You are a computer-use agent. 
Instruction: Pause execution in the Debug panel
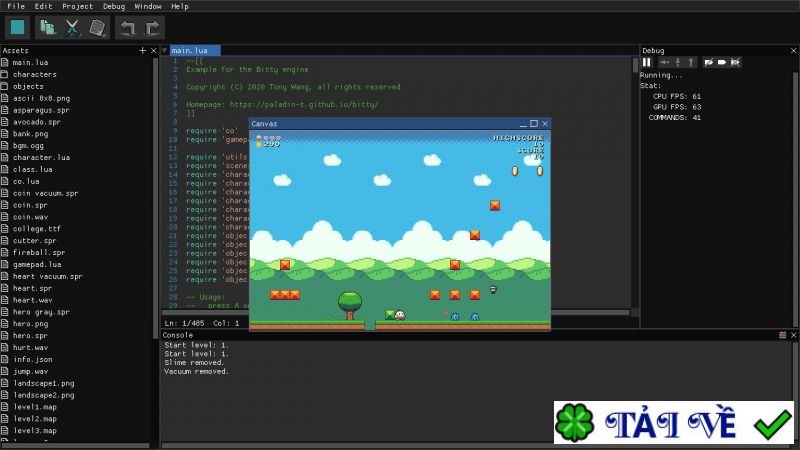[x=646, y=62]
